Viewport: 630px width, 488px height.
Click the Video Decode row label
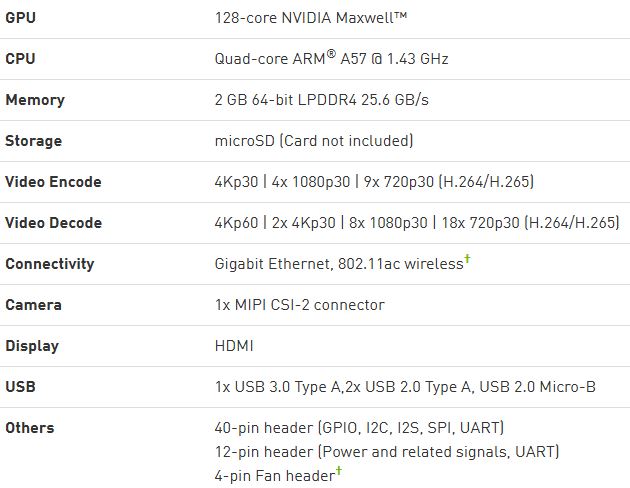53,222
